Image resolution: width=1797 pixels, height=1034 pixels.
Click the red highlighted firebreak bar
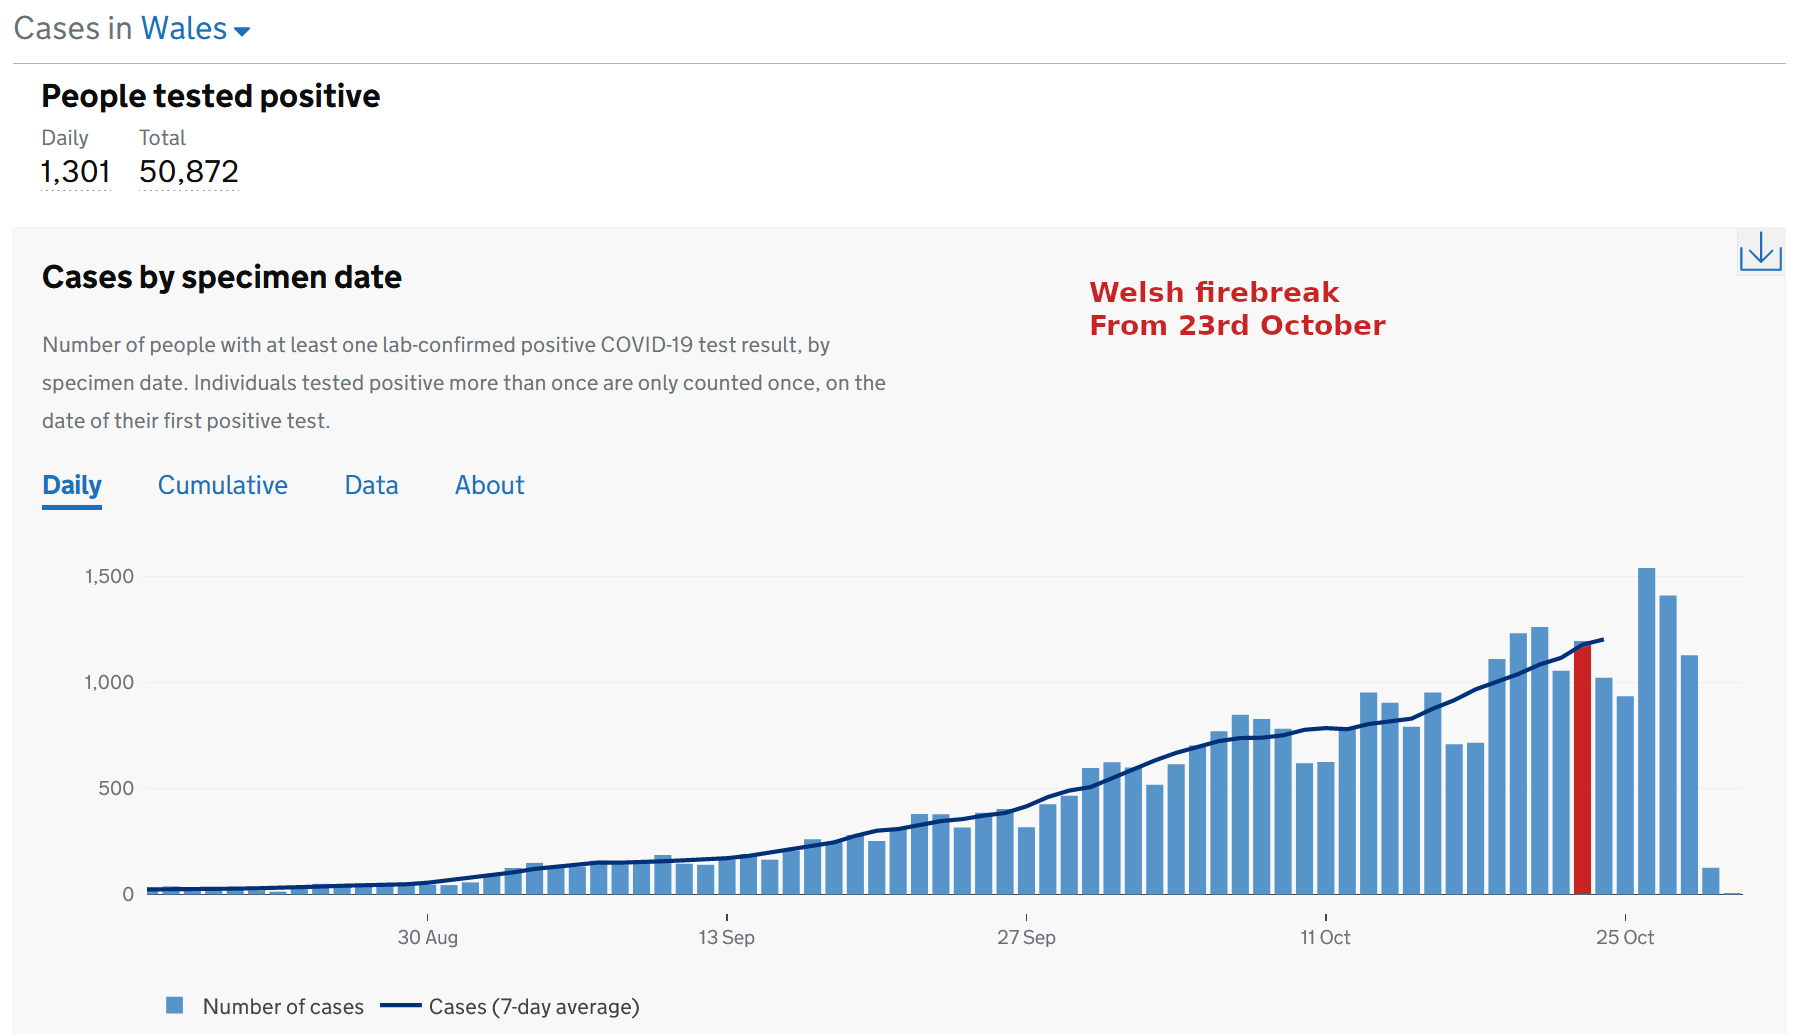pos(1582,768)
